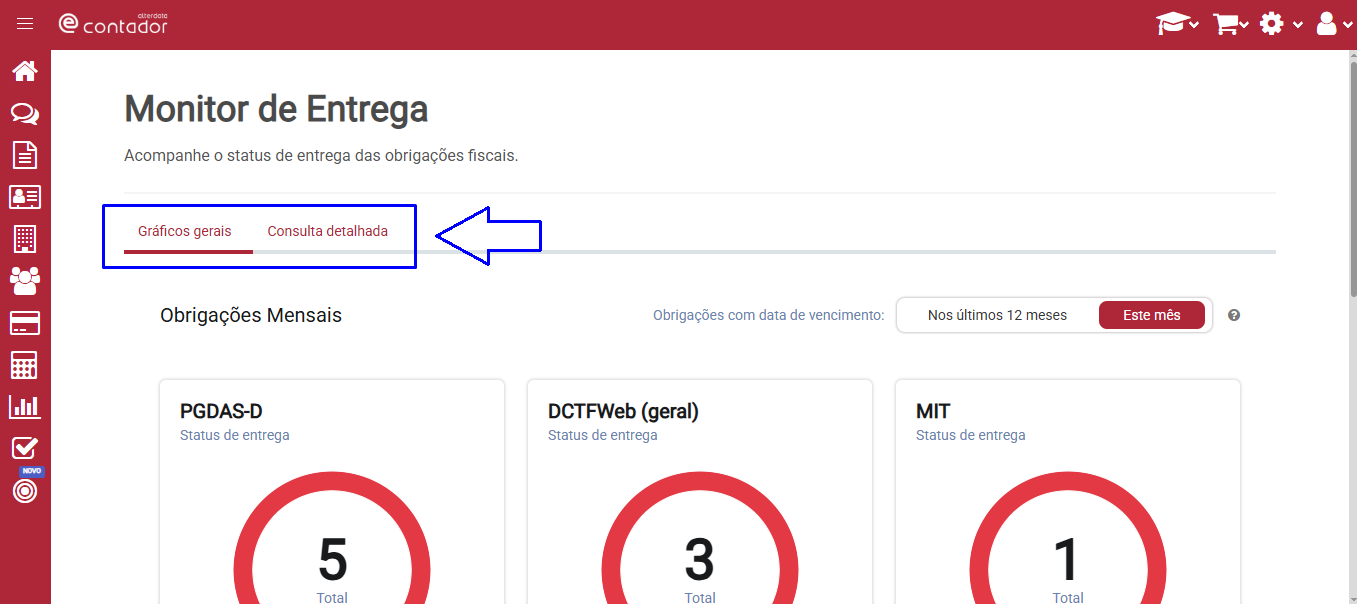Viewport: 1357px width, 604px height.
Task: Expand the settings gear dropdown
Action: click(1280, 24)
